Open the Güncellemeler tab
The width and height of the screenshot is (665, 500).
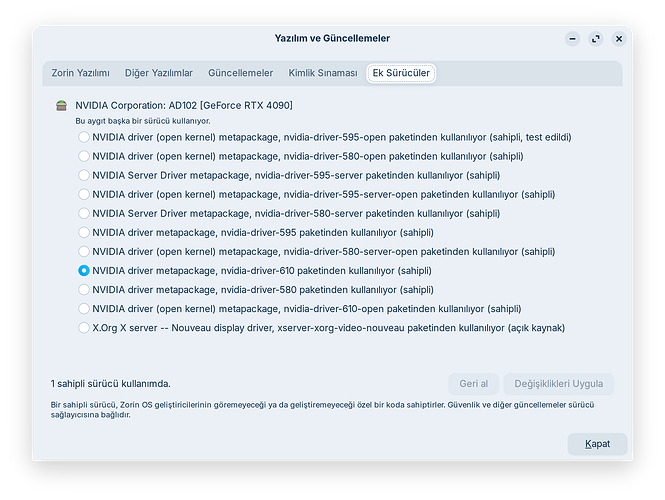coord(240,73)
